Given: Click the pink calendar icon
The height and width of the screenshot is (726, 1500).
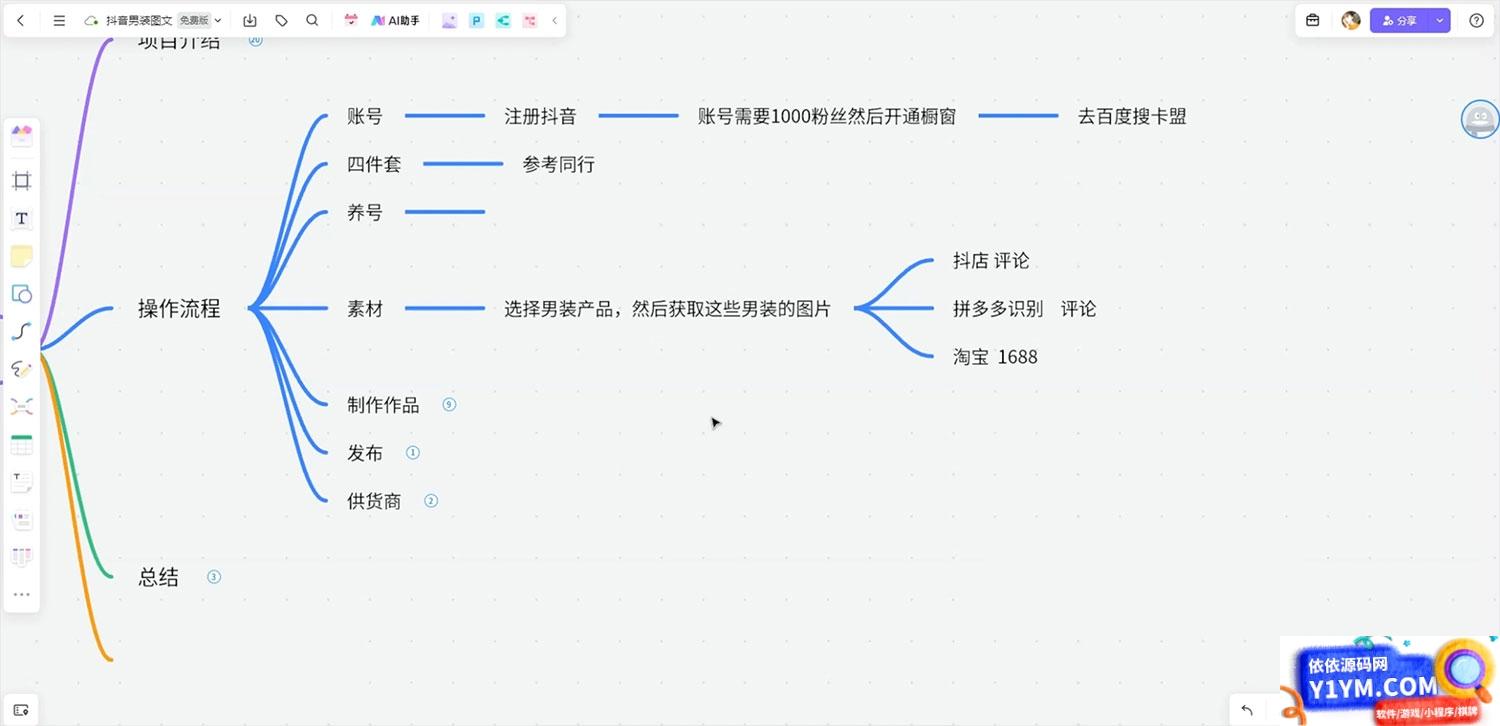Looking at the screenshot, I should click(x=351, y=20).
